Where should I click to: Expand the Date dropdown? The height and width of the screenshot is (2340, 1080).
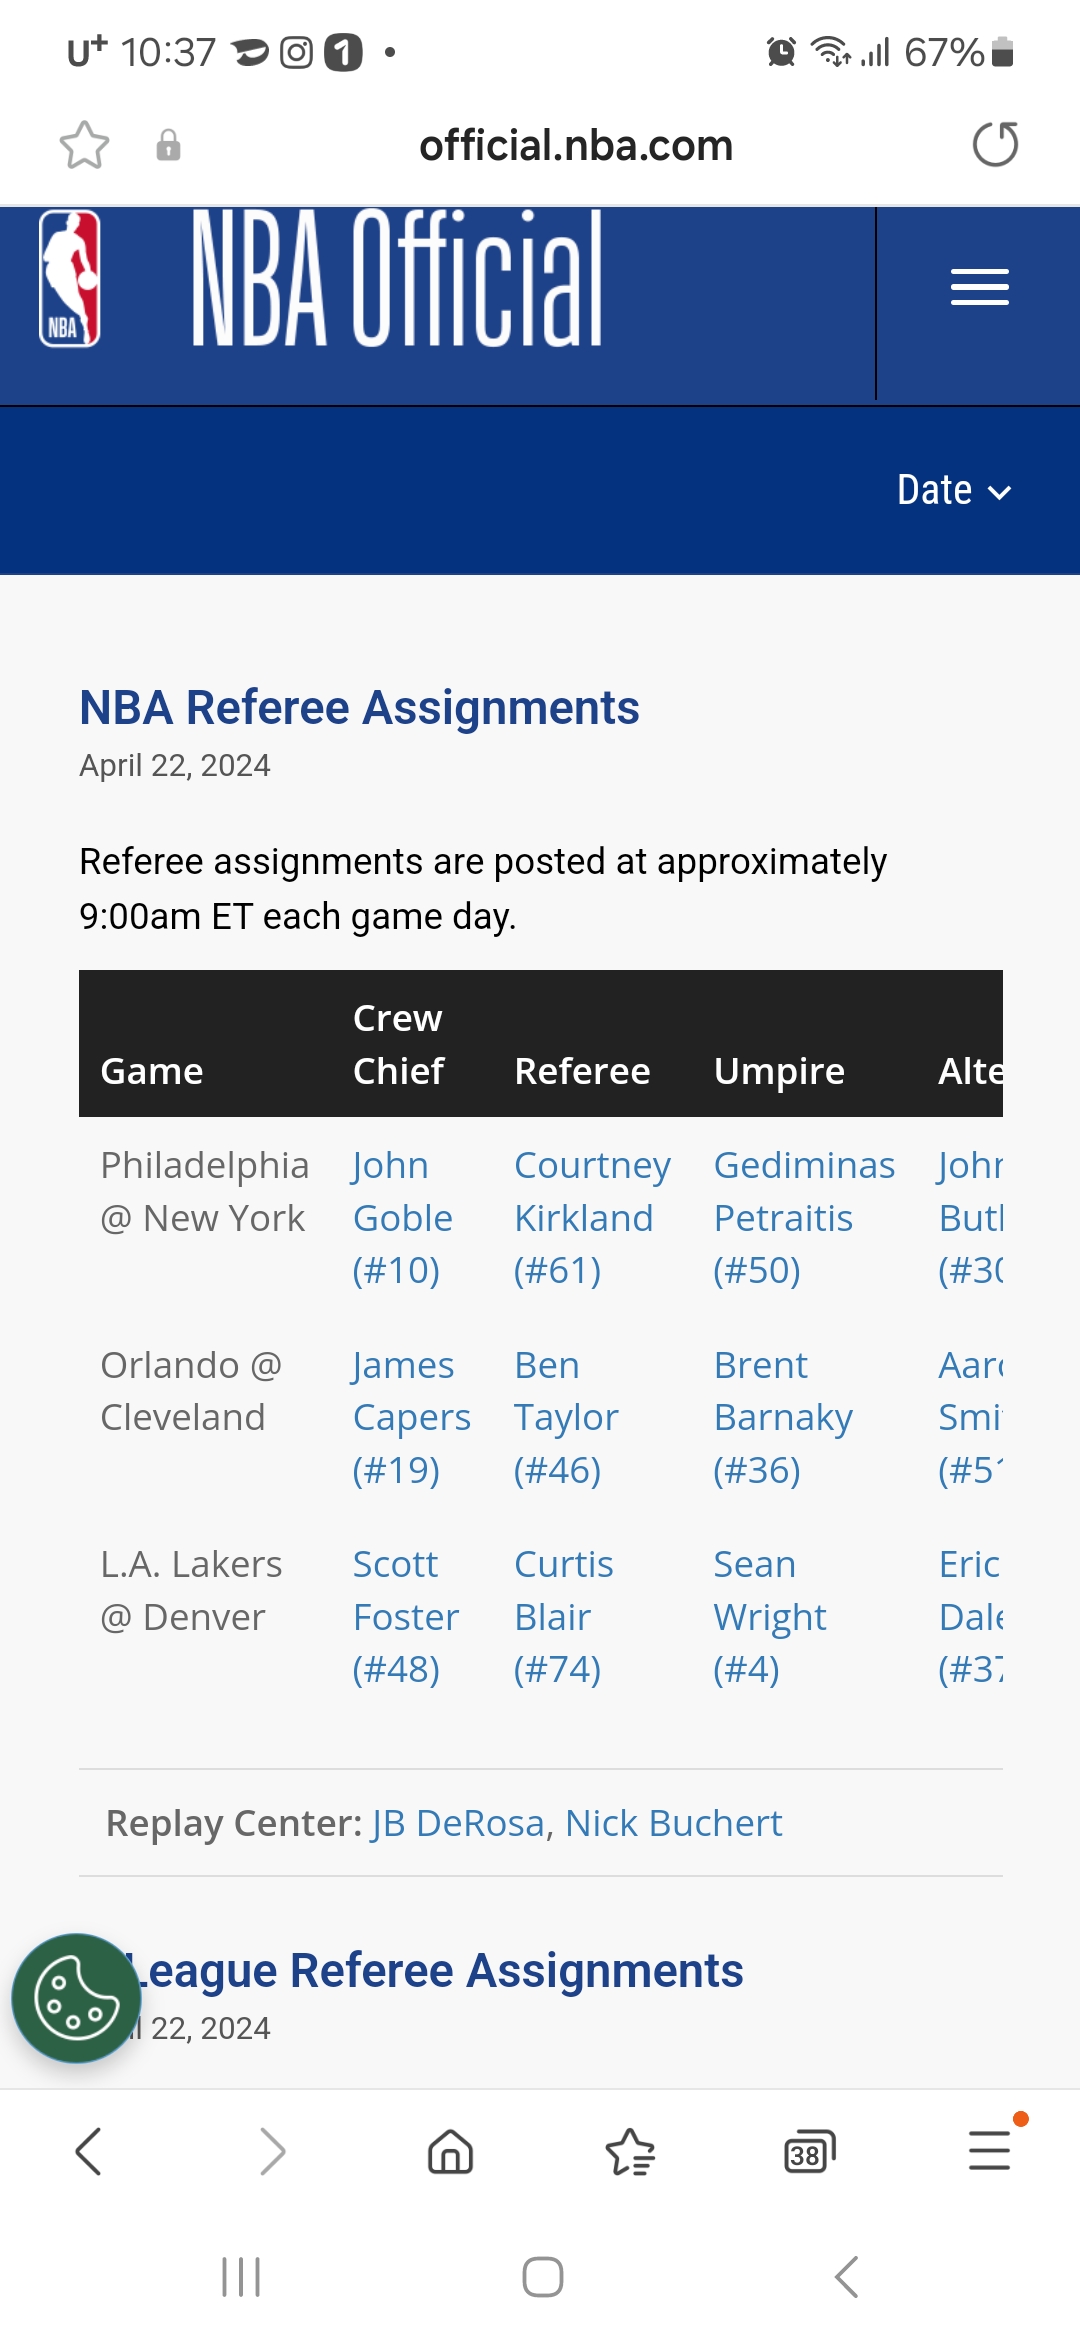954,490
